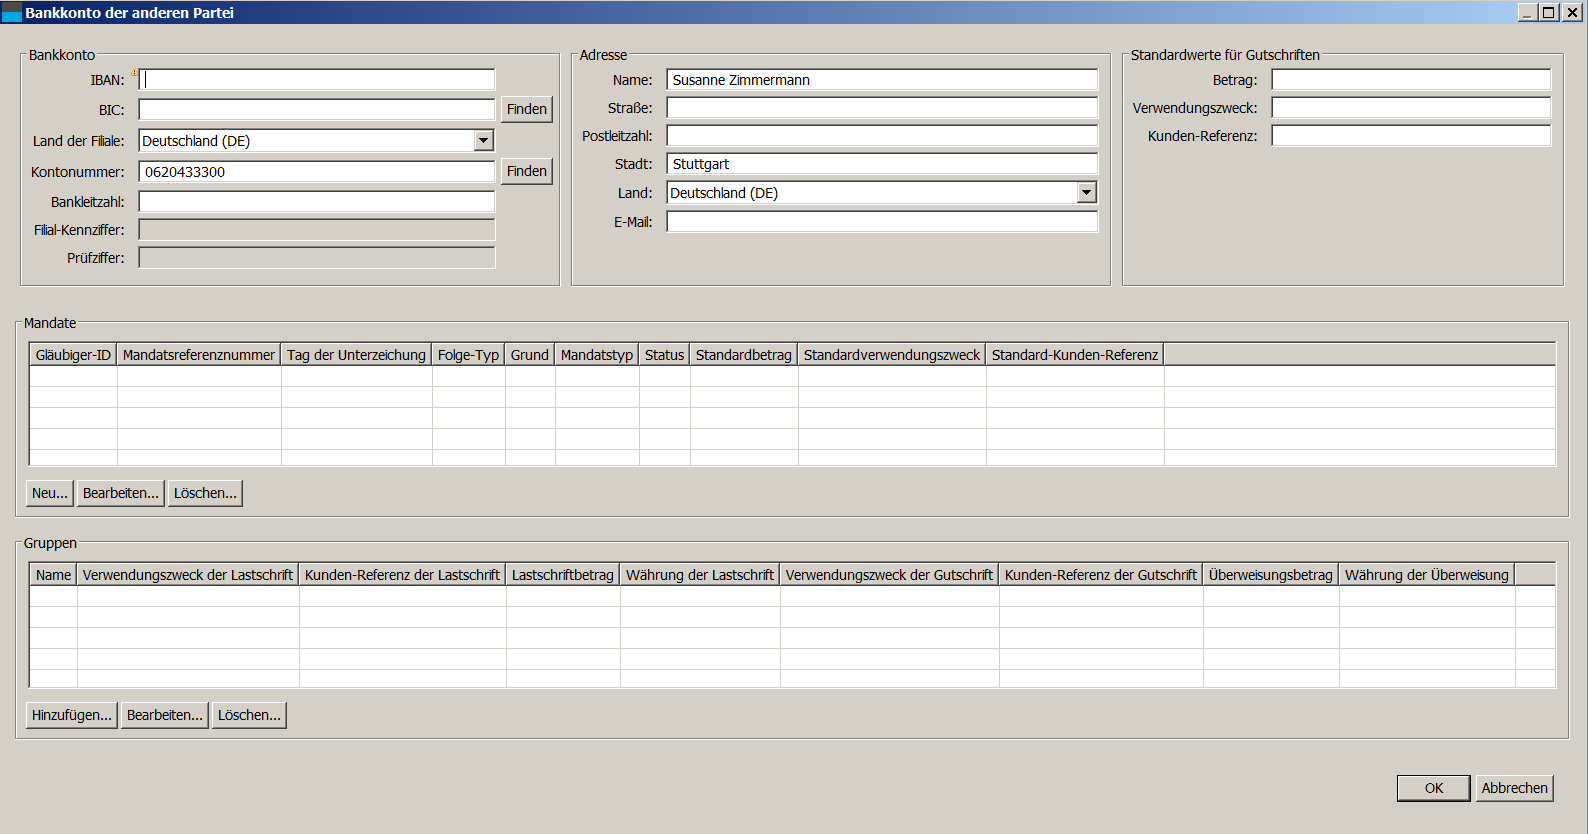
Task: Click the Bankleitzahl input field
Action: (317, 202)
